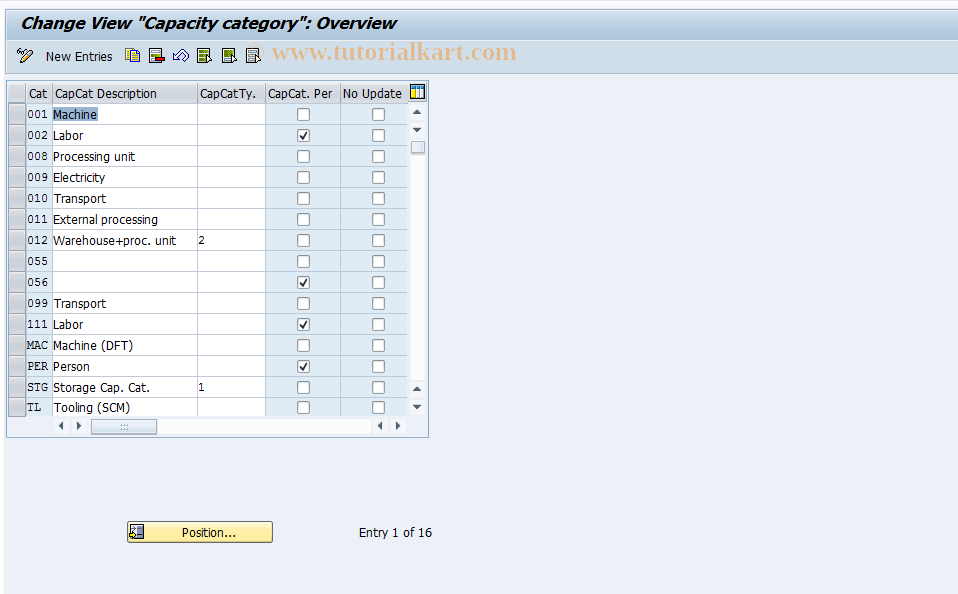This screenshot has height=594, width=958.
Task: Select row marker for 011 External processing
Action: (17, 219)
